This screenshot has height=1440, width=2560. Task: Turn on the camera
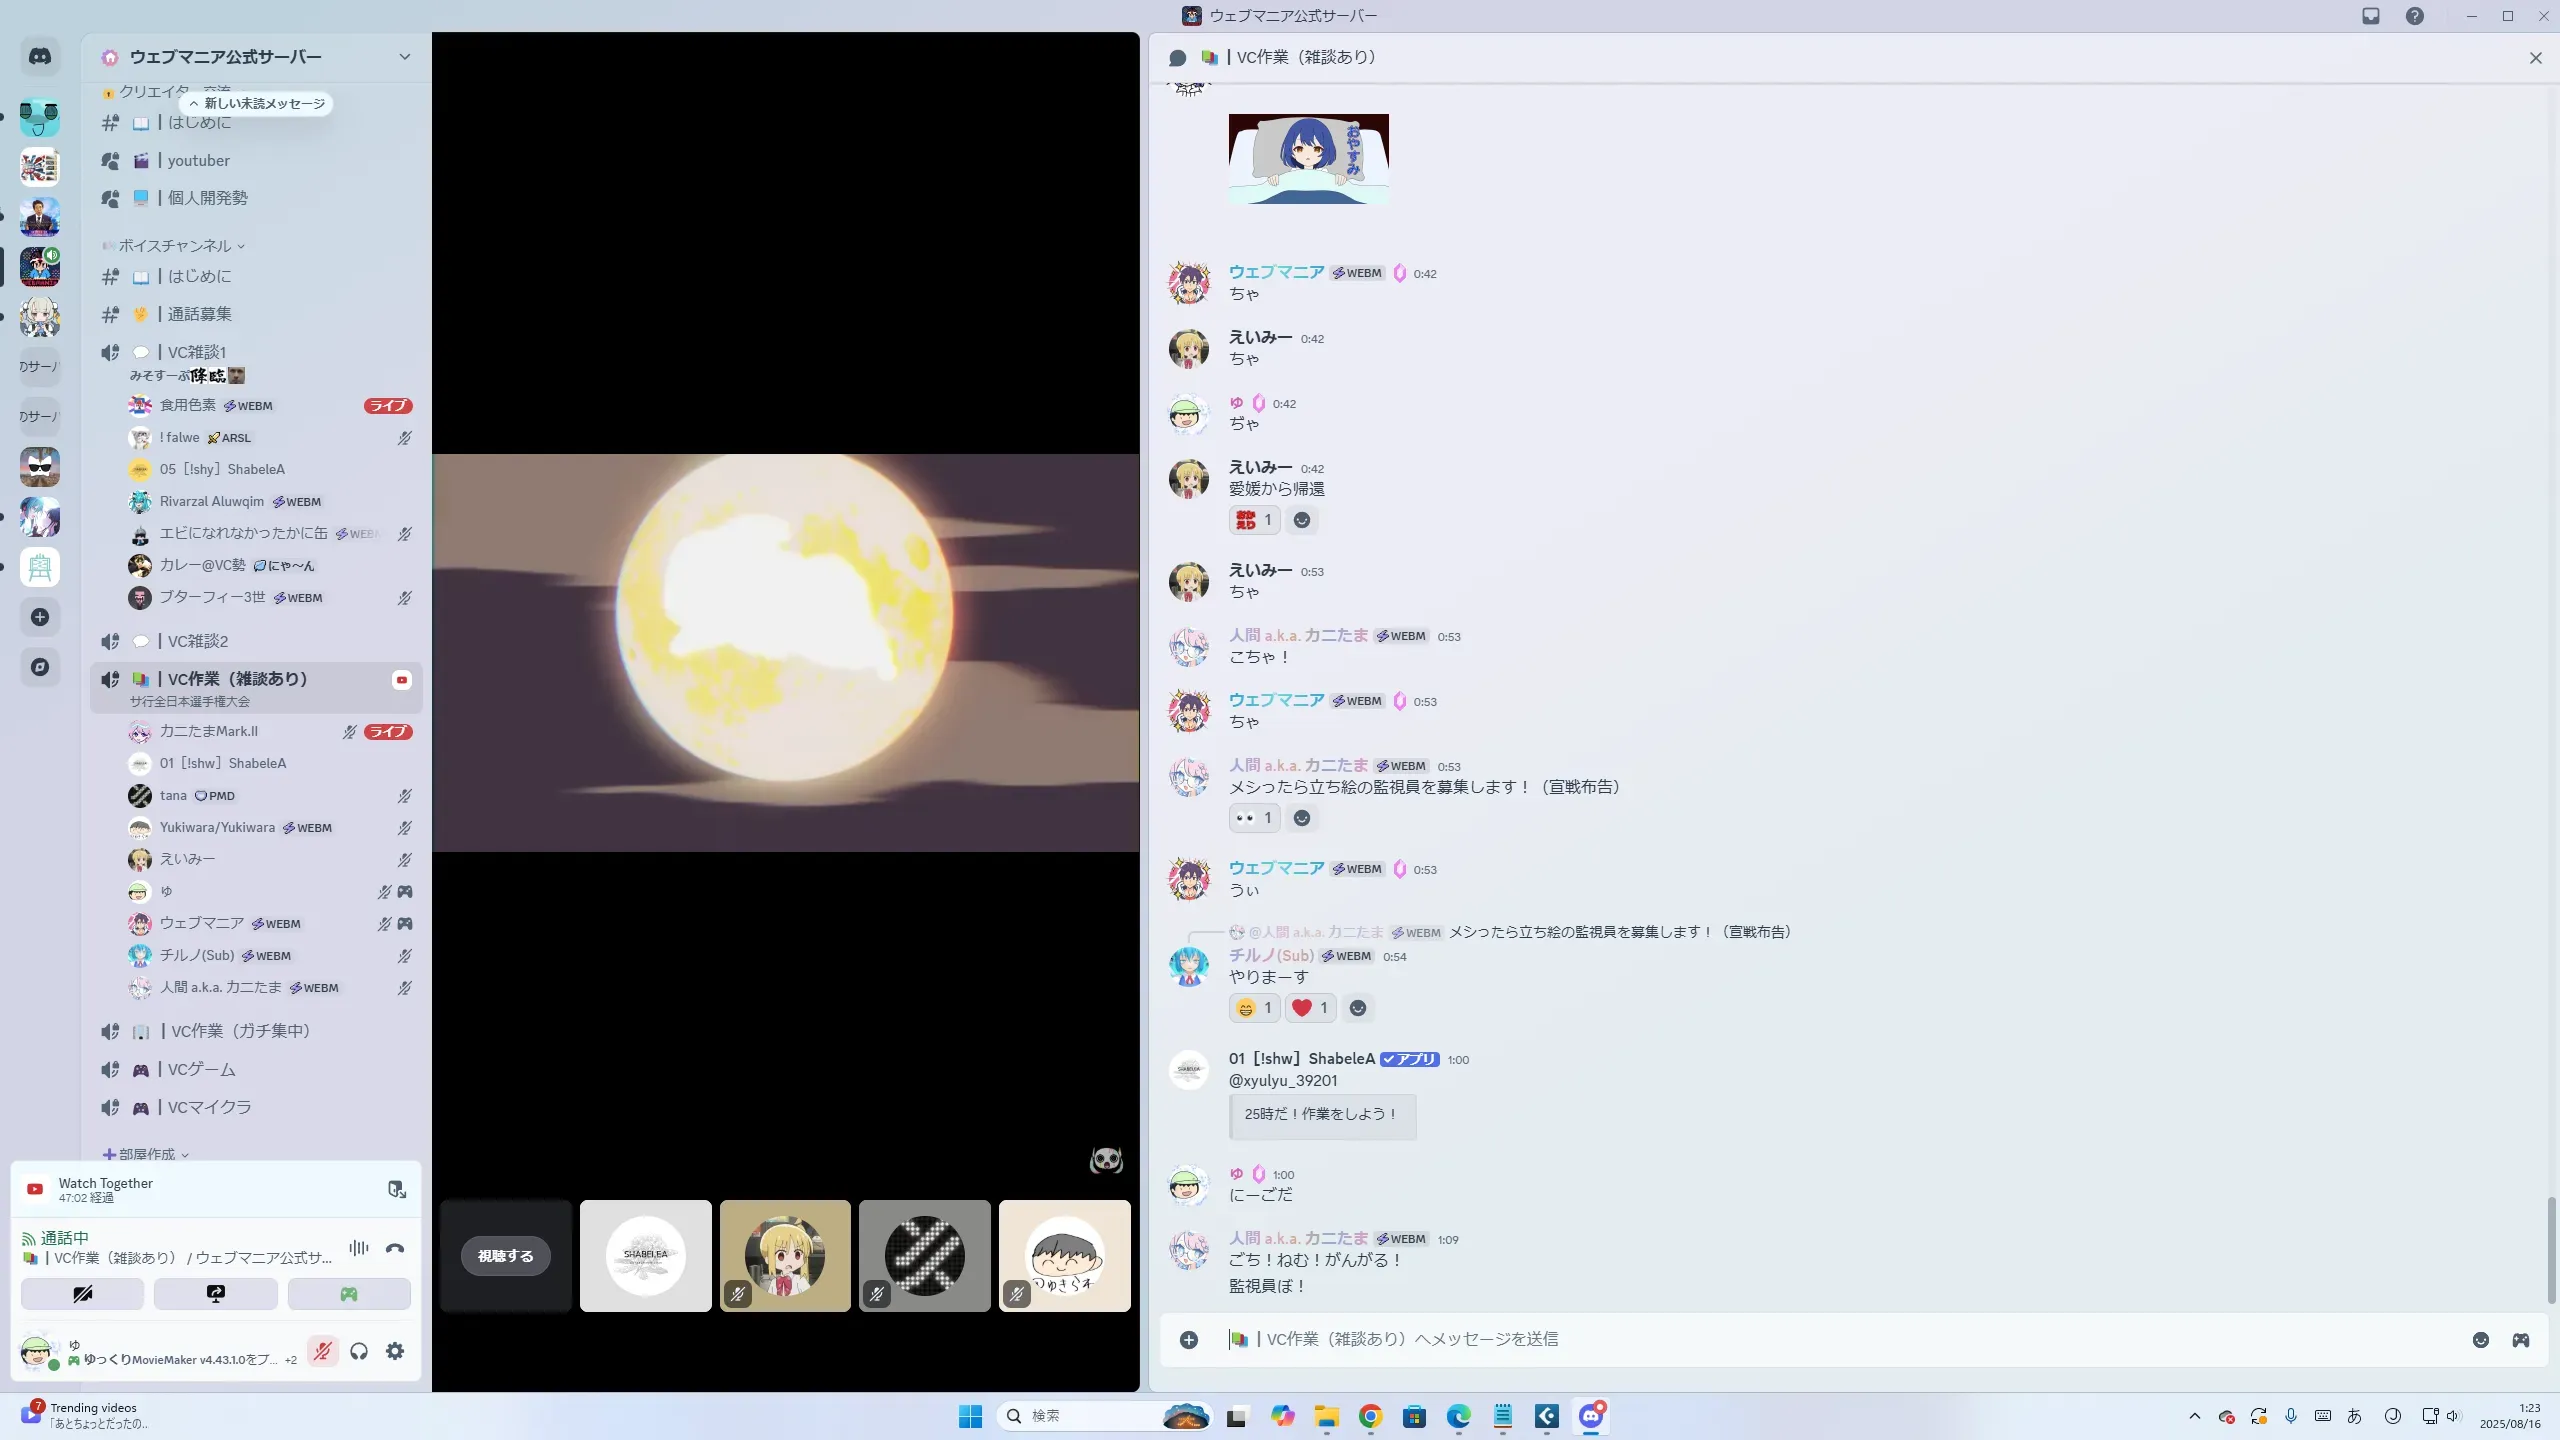click(x=83, y=1294)
